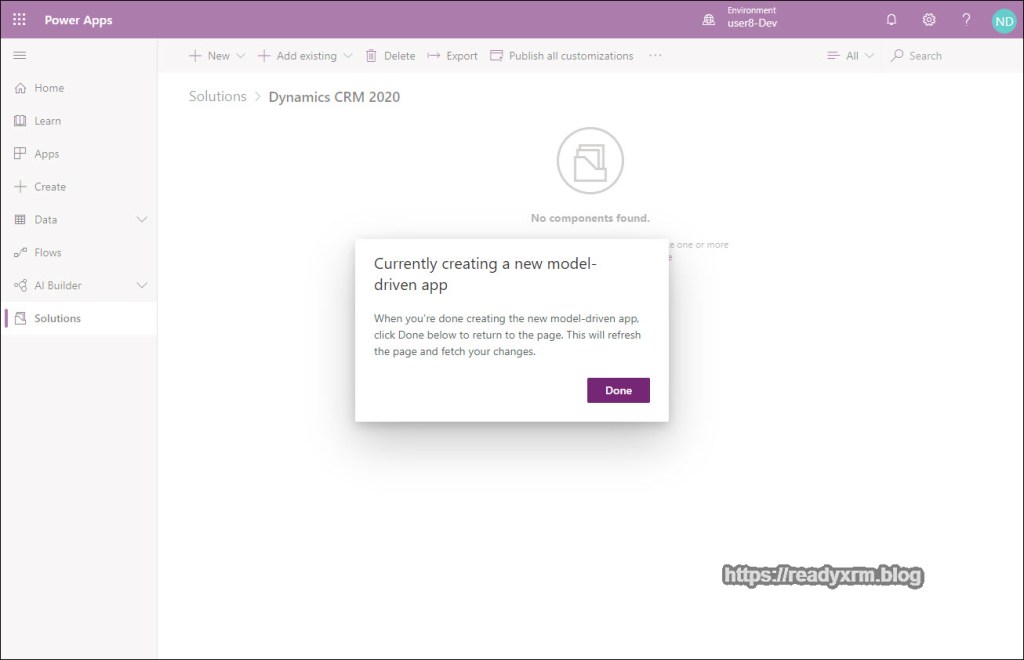Click the environment picker icon

coord(709,20)
